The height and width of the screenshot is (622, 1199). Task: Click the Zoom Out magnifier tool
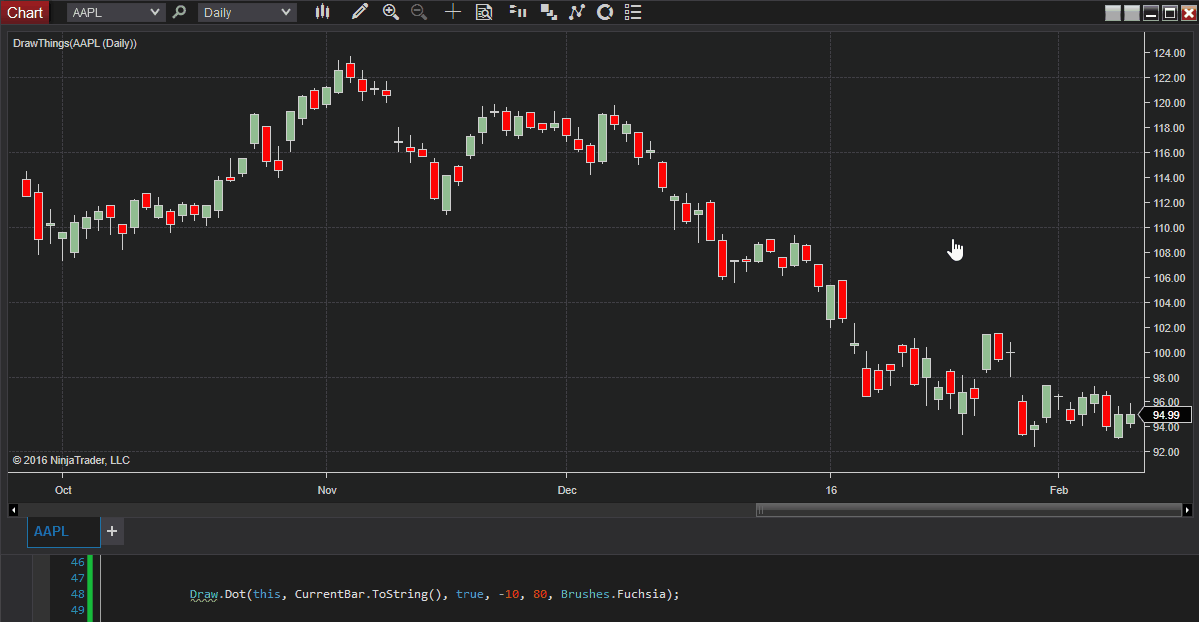tap(419, 11)
